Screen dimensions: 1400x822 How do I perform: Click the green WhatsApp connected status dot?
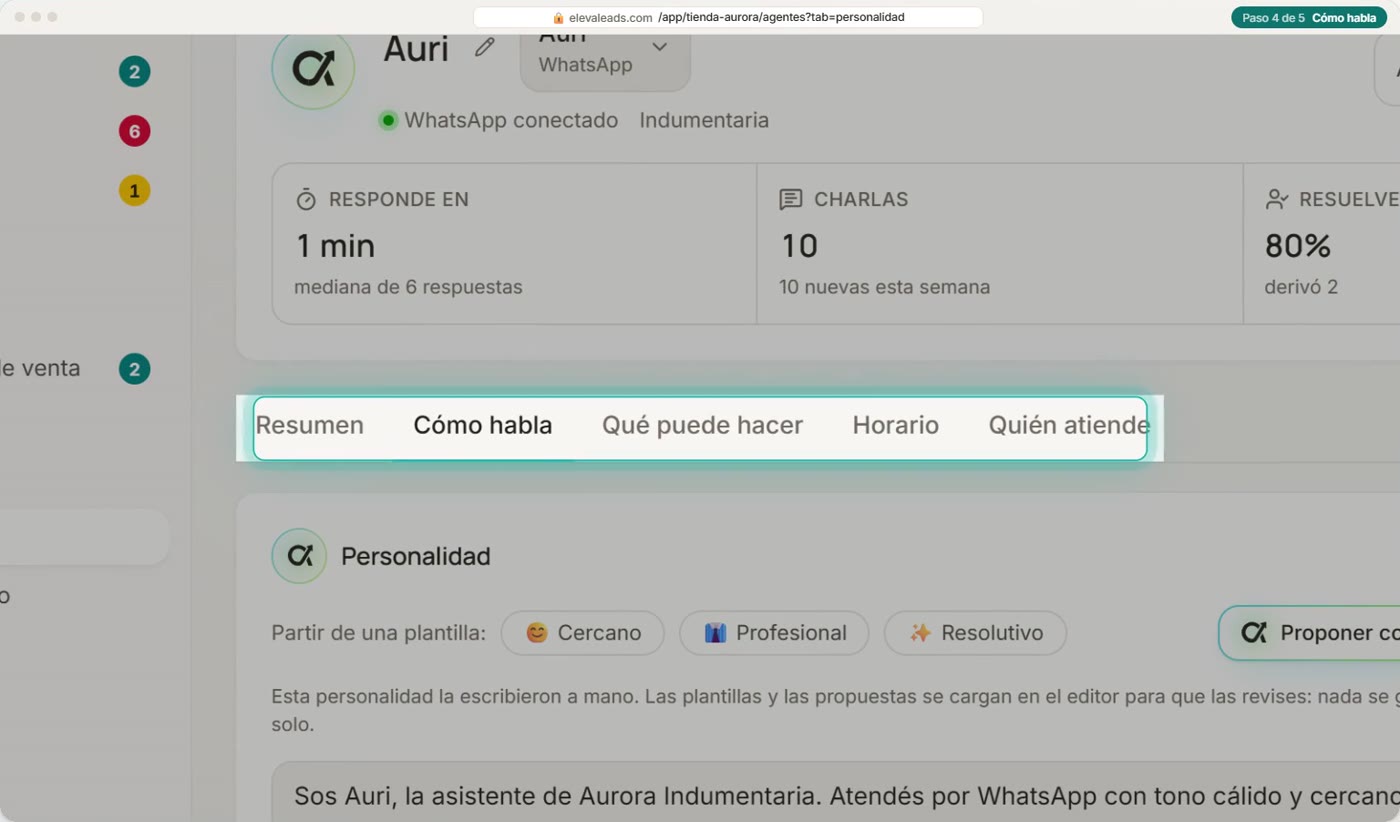click(x=388, y=121)
